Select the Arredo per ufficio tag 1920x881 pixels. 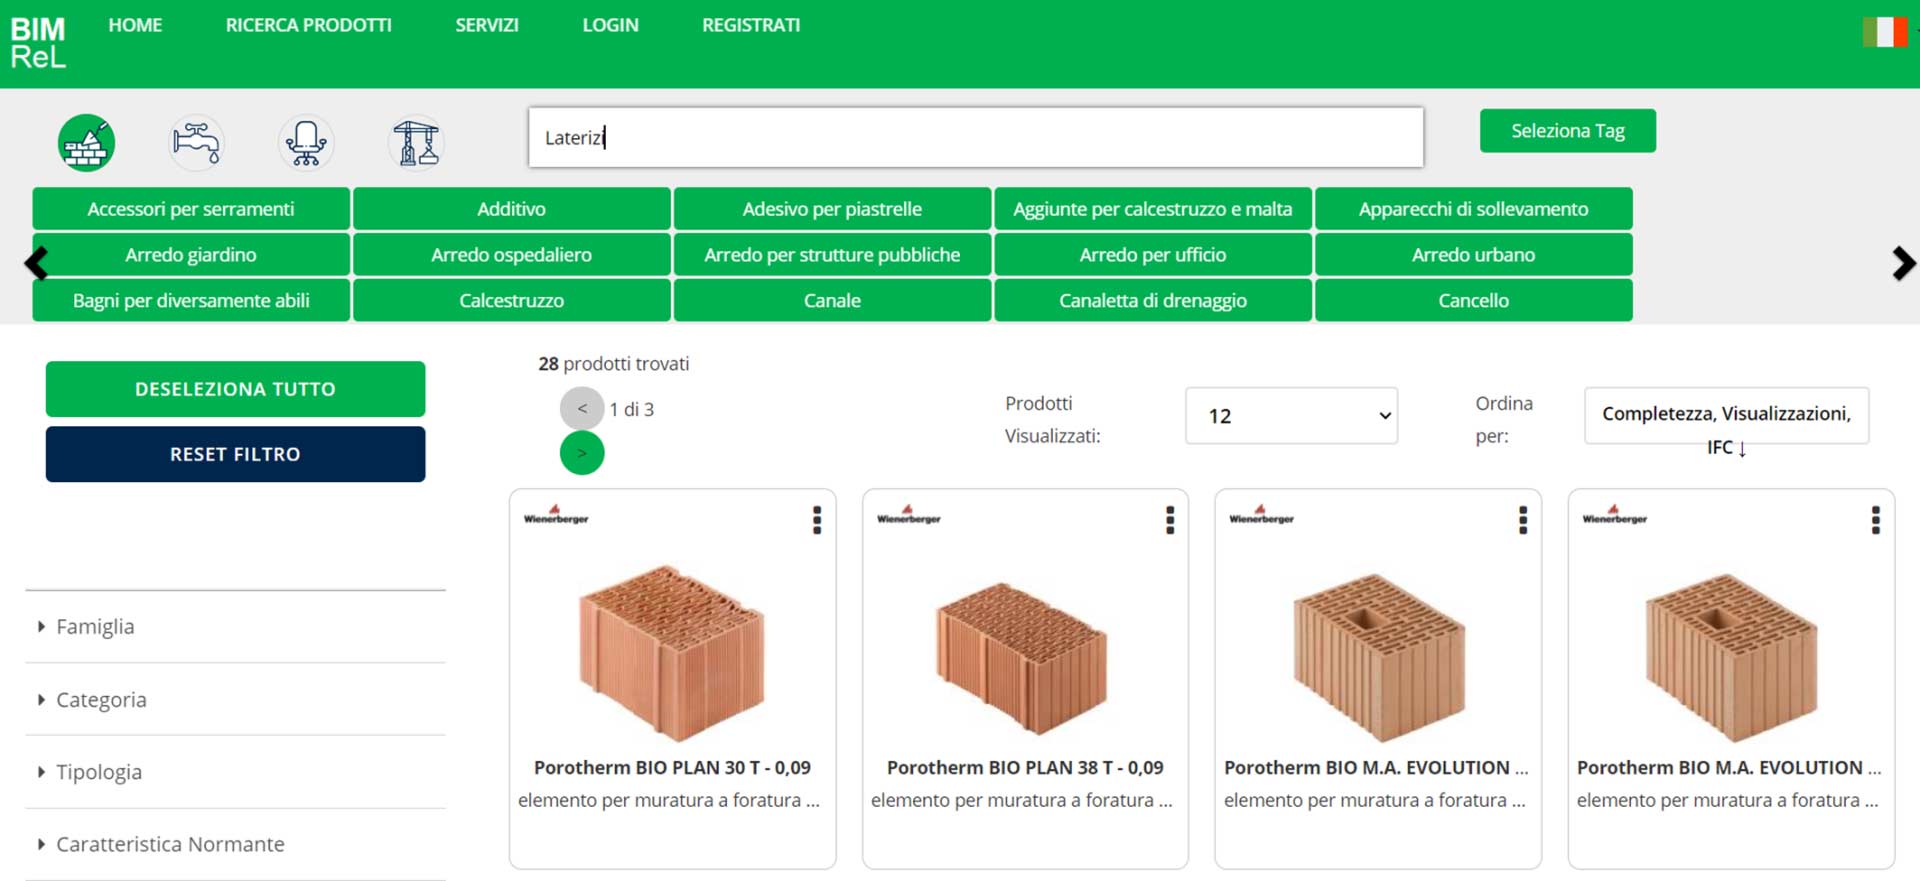click(x=1152, y=255)
